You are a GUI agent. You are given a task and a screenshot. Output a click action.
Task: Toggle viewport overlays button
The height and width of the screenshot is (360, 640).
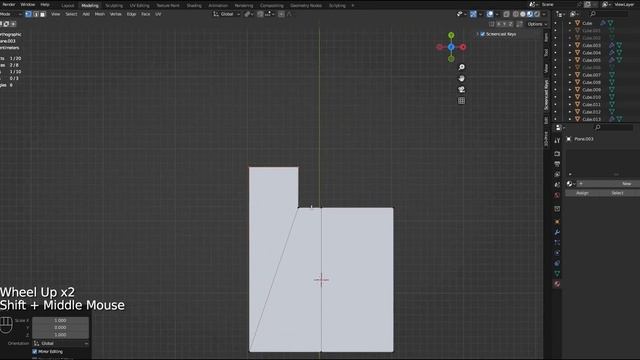tap(490, 14)
